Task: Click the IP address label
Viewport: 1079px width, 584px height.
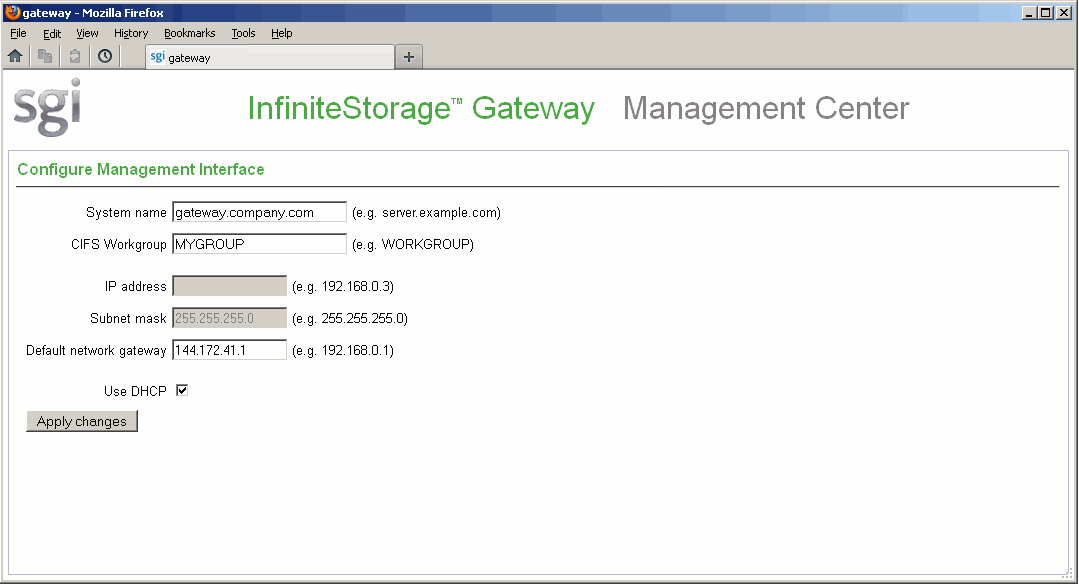Action: pos(136,286)
